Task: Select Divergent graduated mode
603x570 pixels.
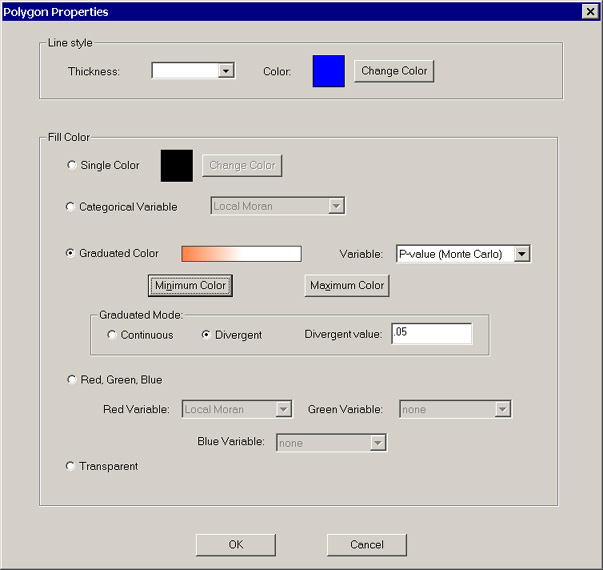Action: [207, 335]
